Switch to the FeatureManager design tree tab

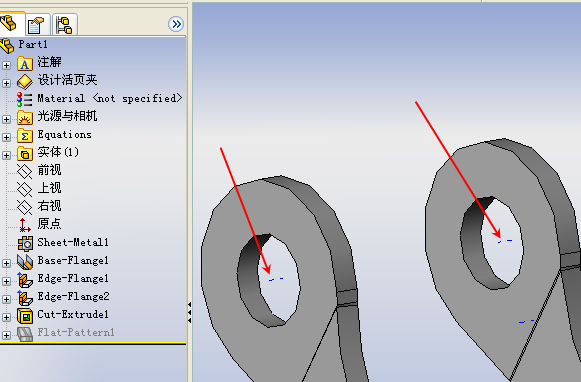[x=9, y=23]
